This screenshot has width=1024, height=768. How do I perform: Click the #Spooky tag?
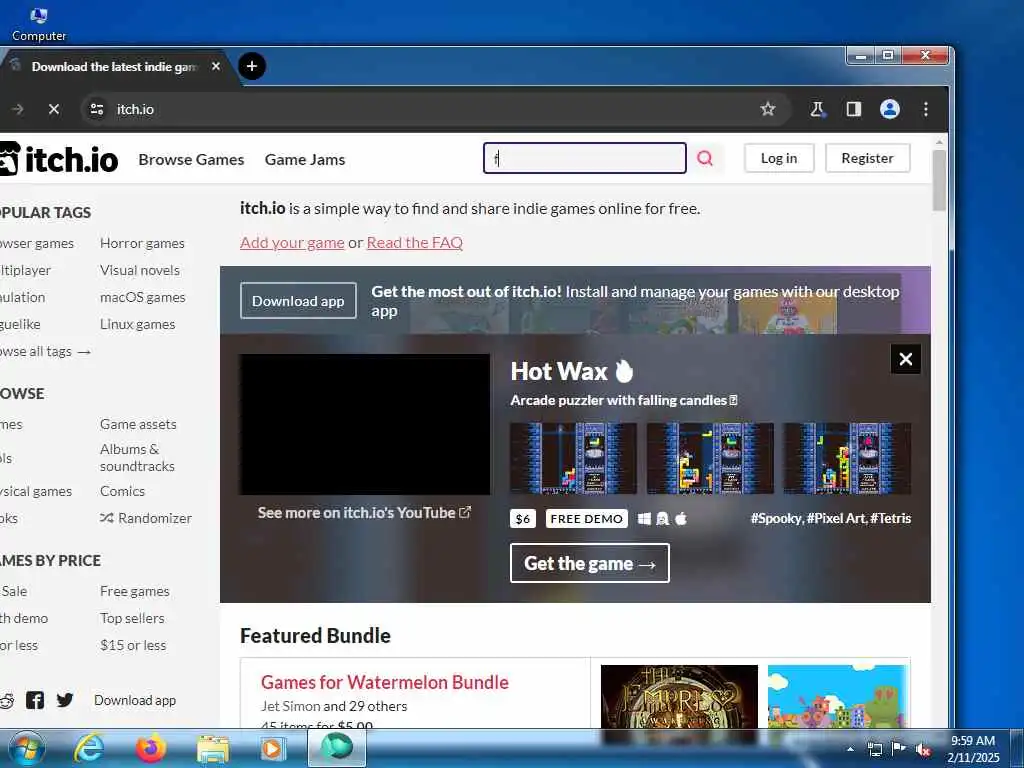[776, 518]
